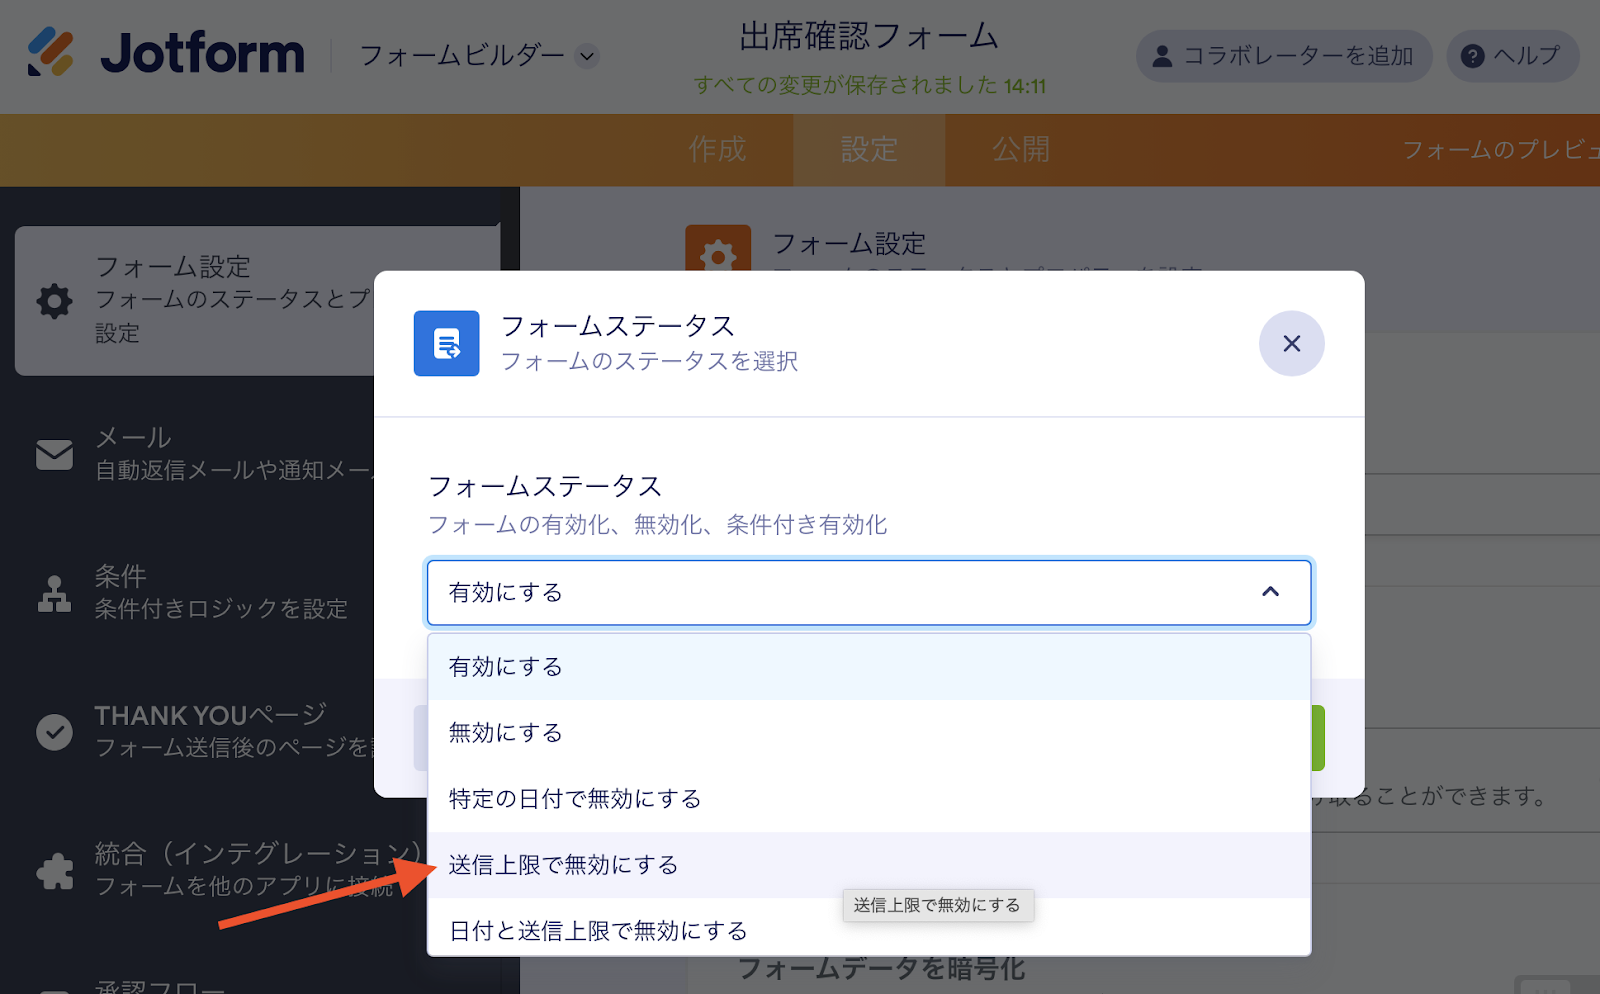Select the 条件 hierarchy icon in sidebar
Image resolution: width=1600 pixels, height=994 pixels.
[55, 593]
